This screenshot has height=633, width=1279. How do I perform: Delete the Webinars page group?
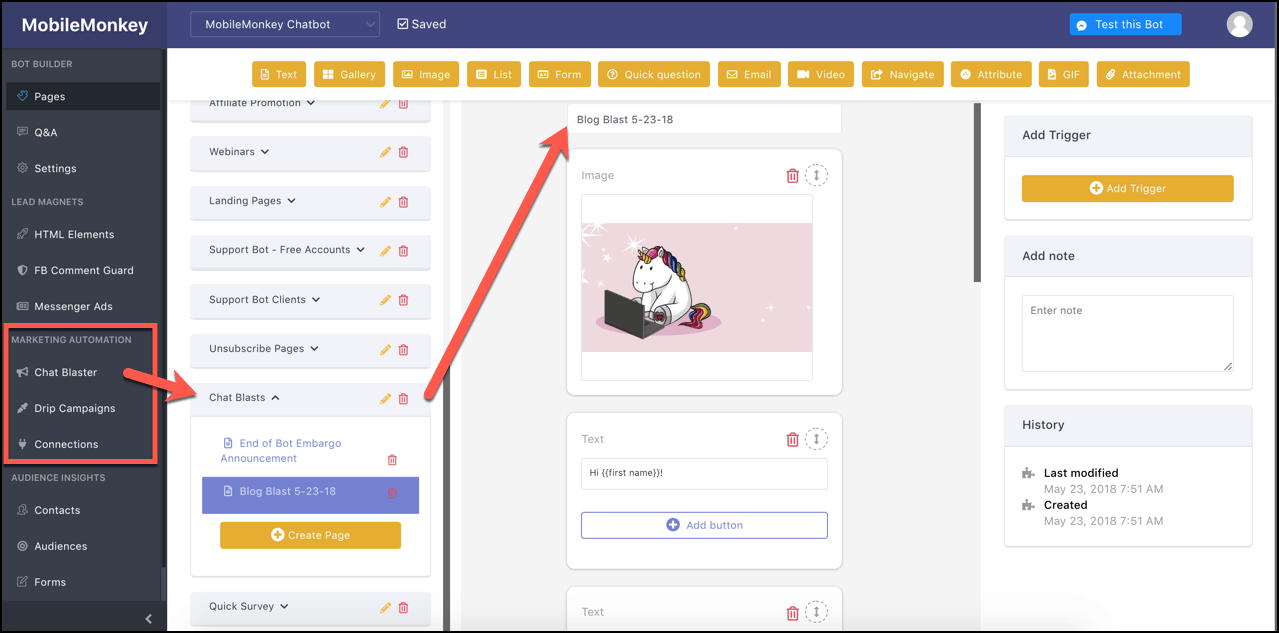403,152
